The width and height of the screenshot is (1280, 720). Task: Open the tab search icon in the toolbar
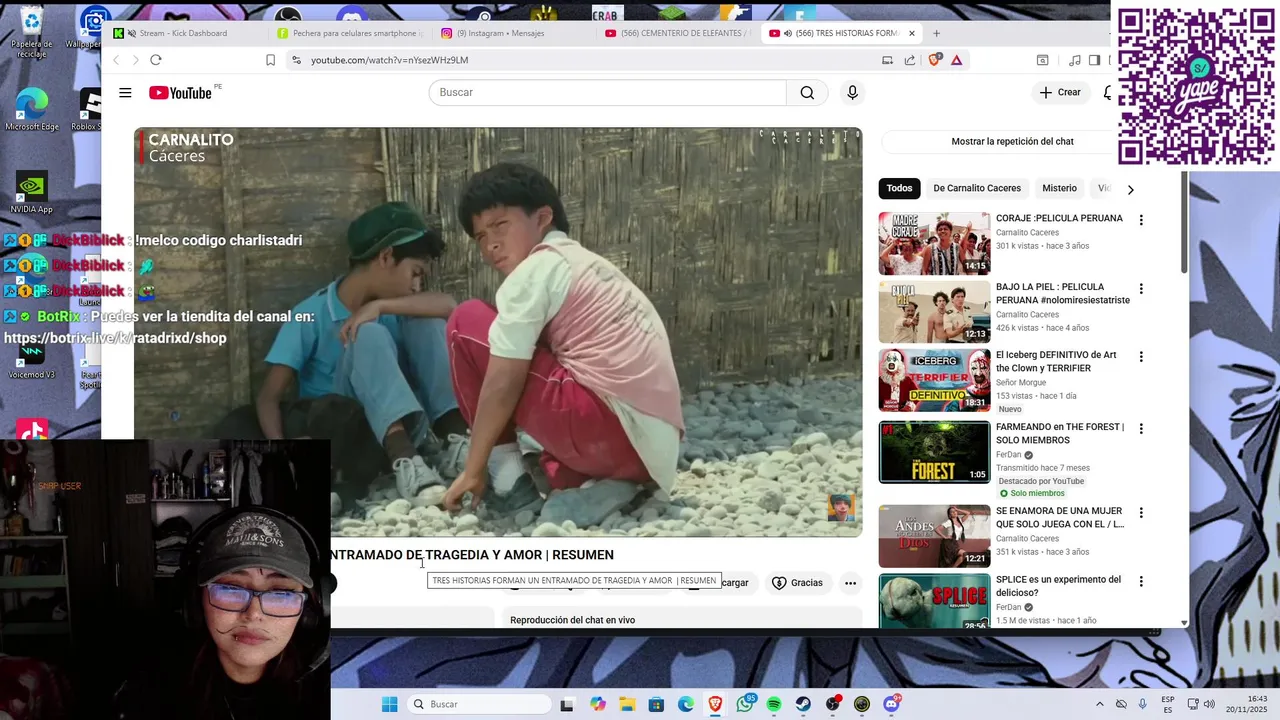[1042, 60]
